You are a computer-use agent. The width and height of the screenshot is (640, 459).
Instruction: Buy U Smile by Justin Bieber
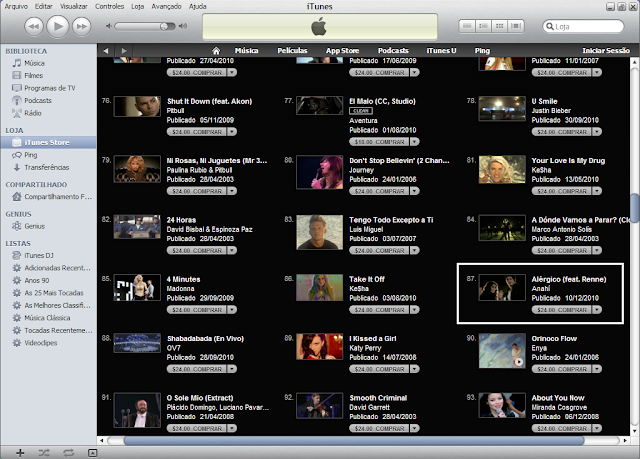[x=562, y=132]
